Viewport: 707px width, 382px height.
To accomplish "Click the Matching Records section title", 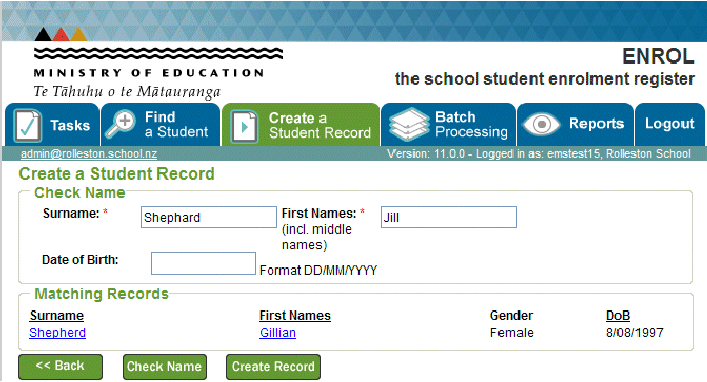I will coord(101,294).
